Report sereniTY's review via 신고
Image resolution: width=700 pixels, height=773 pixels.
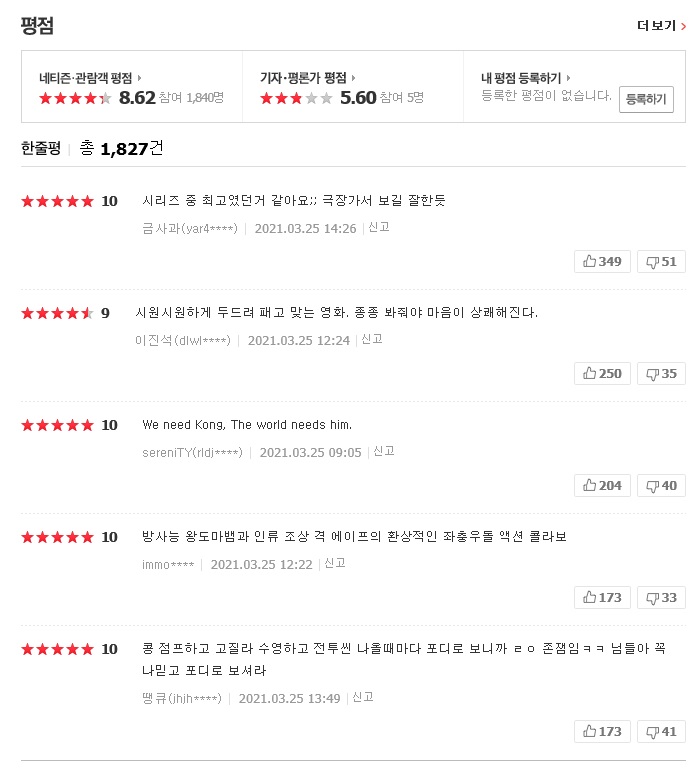tap(384, 451)
